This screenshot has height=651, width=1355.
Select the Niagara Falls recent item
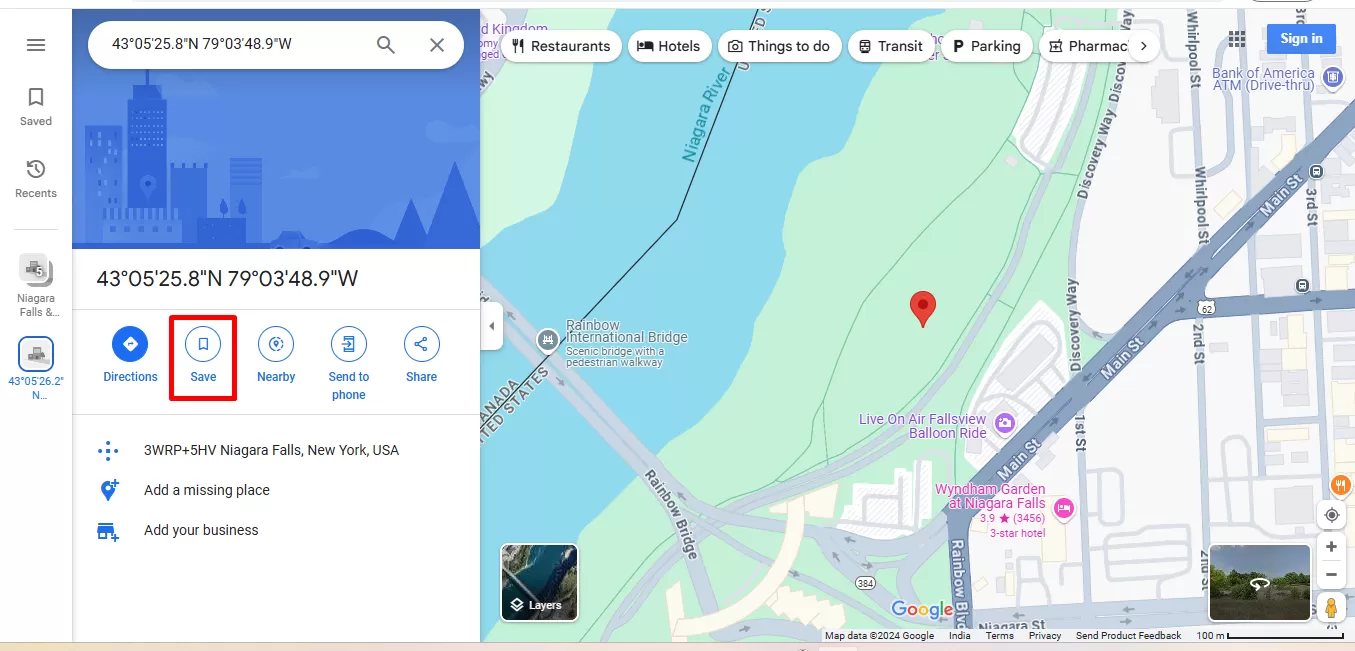pos(36,285)
